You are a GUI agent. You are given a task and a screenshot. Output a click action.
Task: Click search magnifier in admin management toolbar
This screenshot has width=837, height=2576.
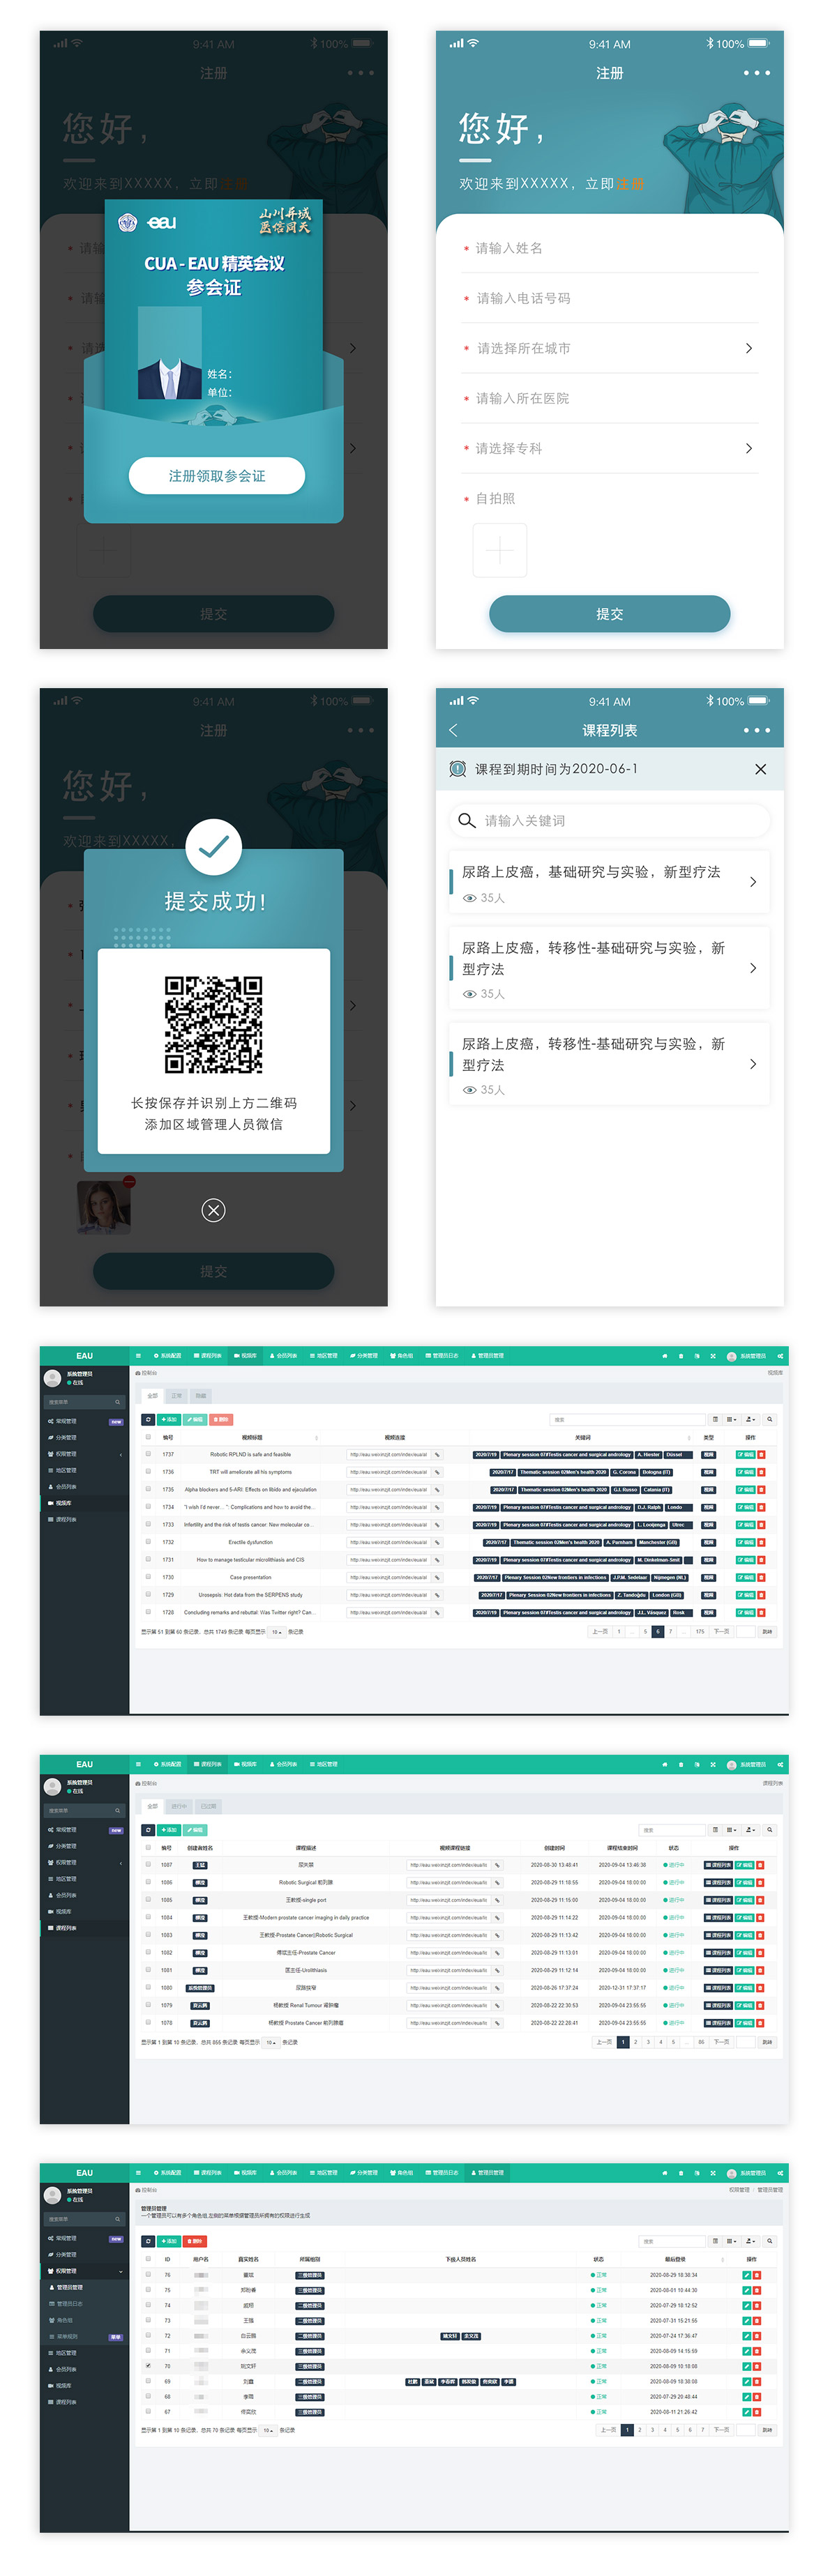[769, 2241]
